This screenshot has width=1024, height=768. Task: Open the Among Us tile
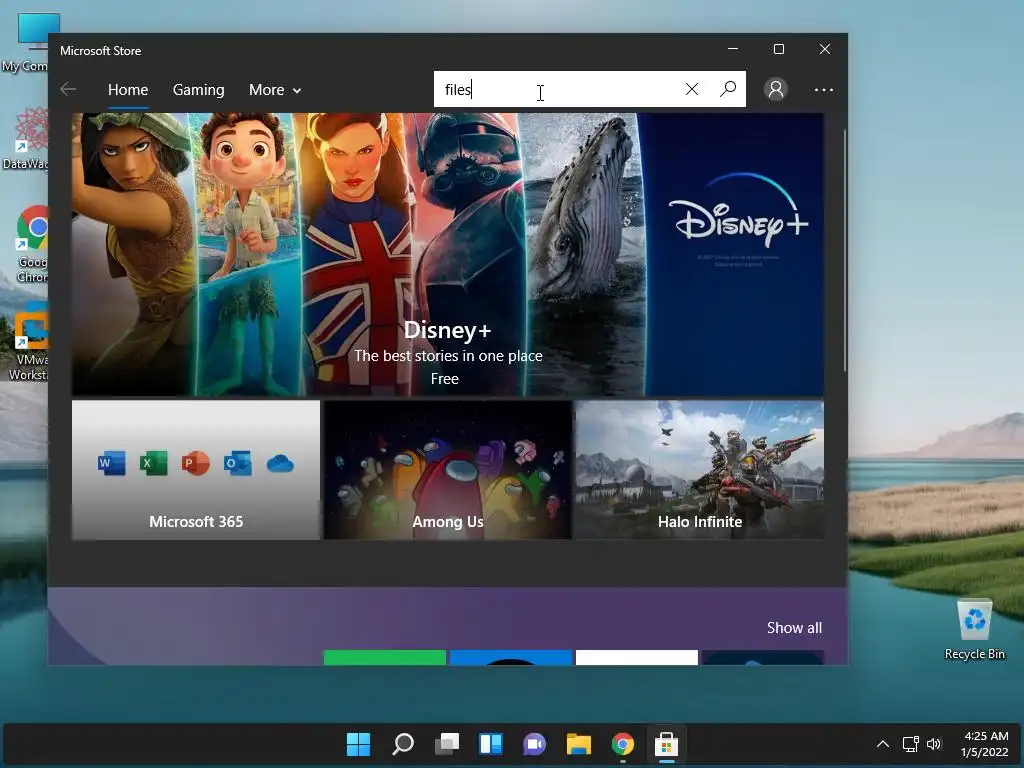[x=448, y=470]
